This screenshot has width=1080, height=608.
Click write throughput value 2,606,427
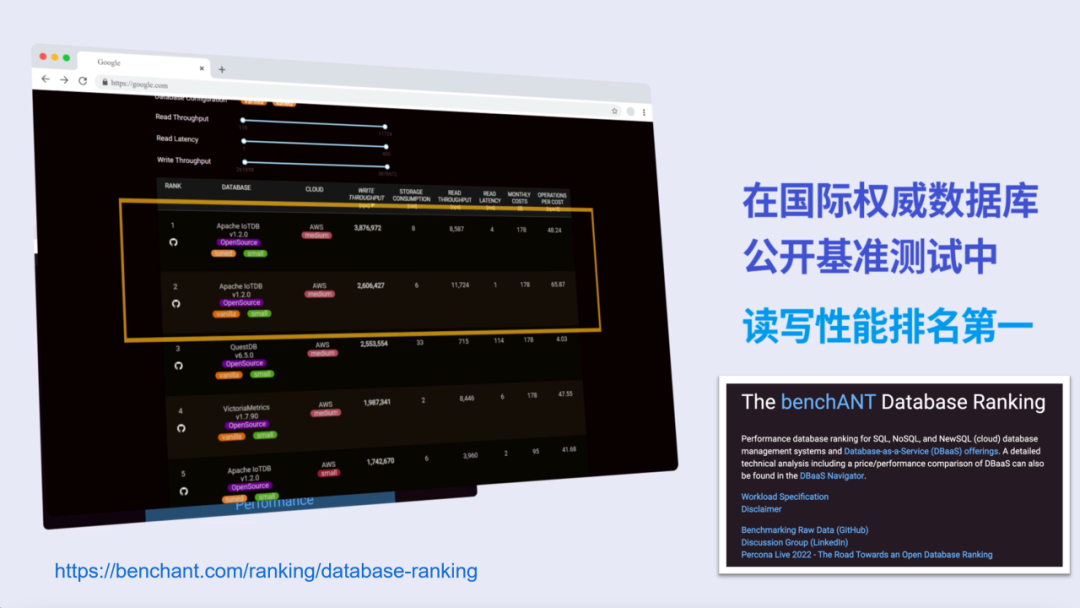coord(371,285)
